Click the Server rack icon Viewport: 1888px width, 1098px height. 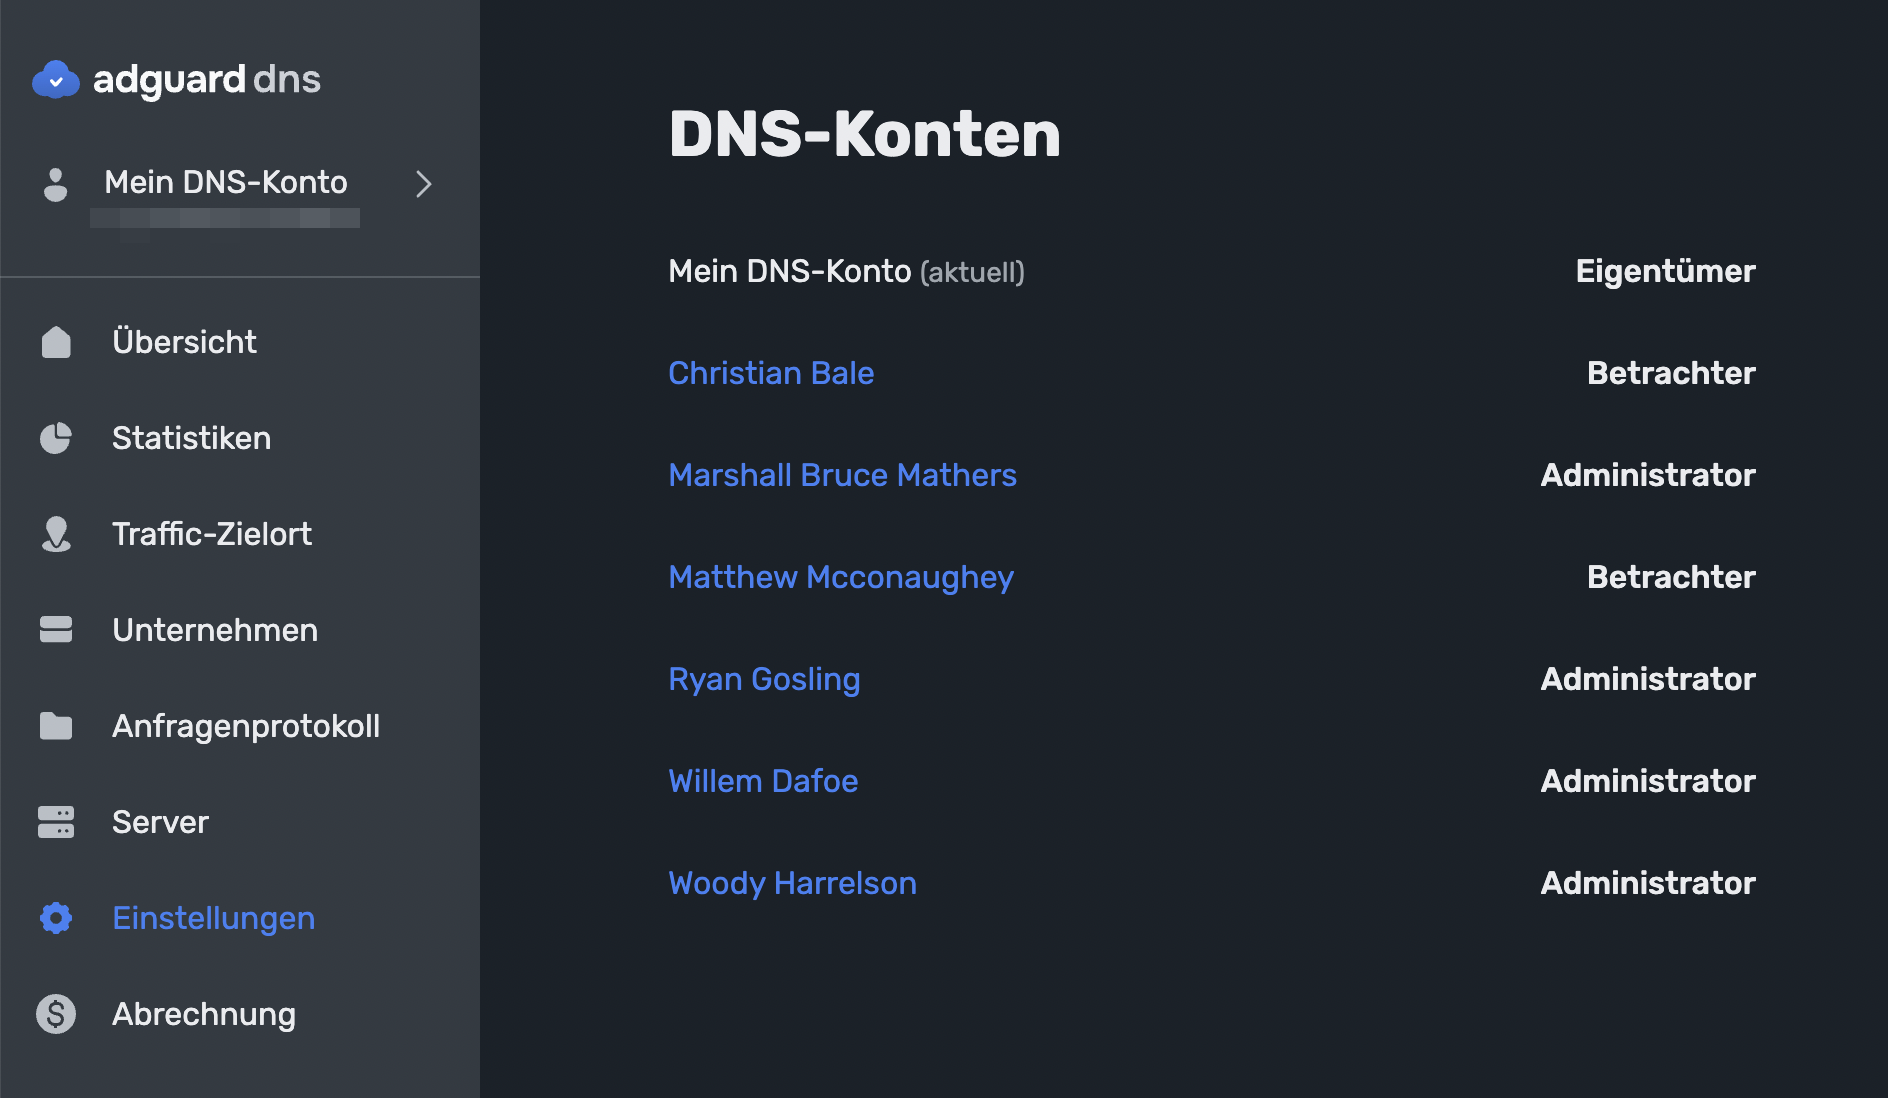tap(56, 821)
